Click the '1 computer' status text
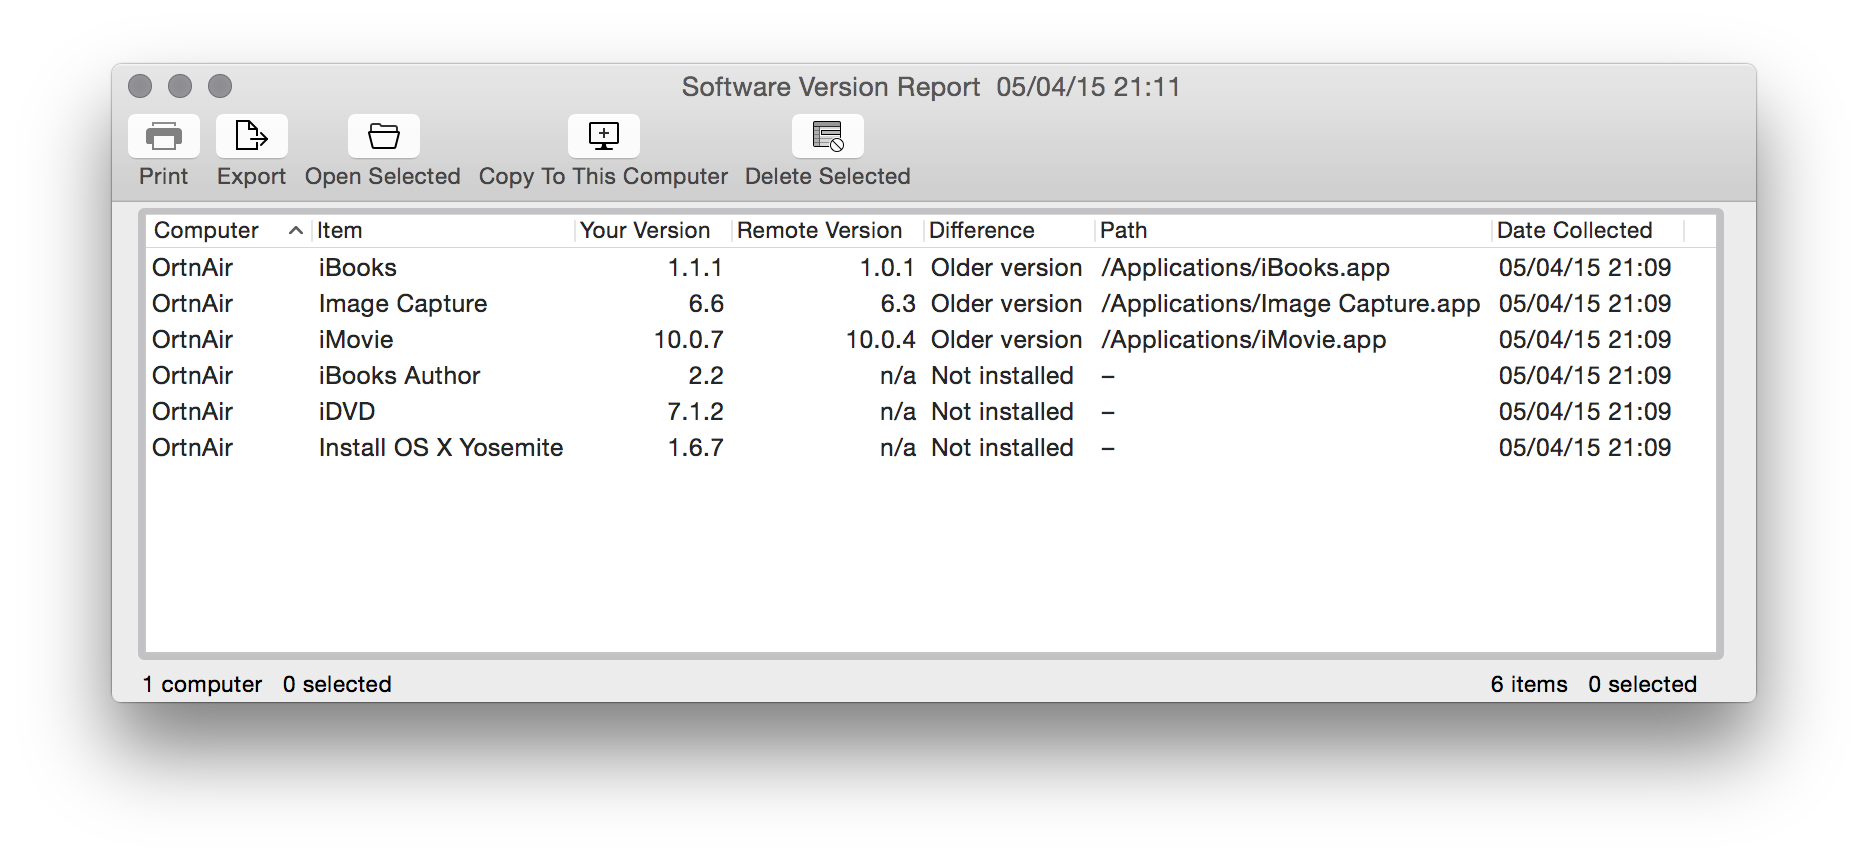The height and width of the screenshot is (862, 1868). 202,684
